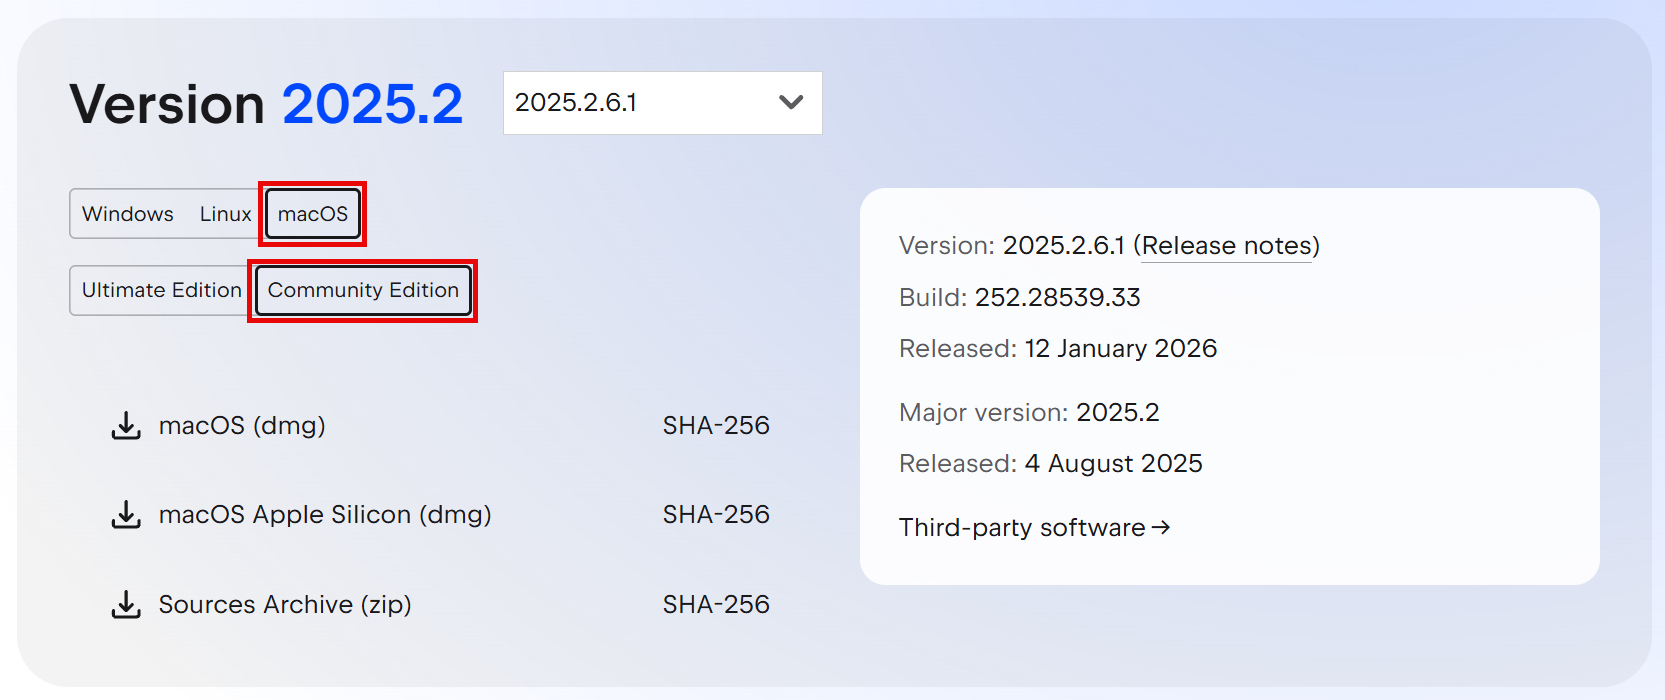Viewport: 1665px width, 700px height.
Task: Select the macOS platform tab
Action: 313,214
